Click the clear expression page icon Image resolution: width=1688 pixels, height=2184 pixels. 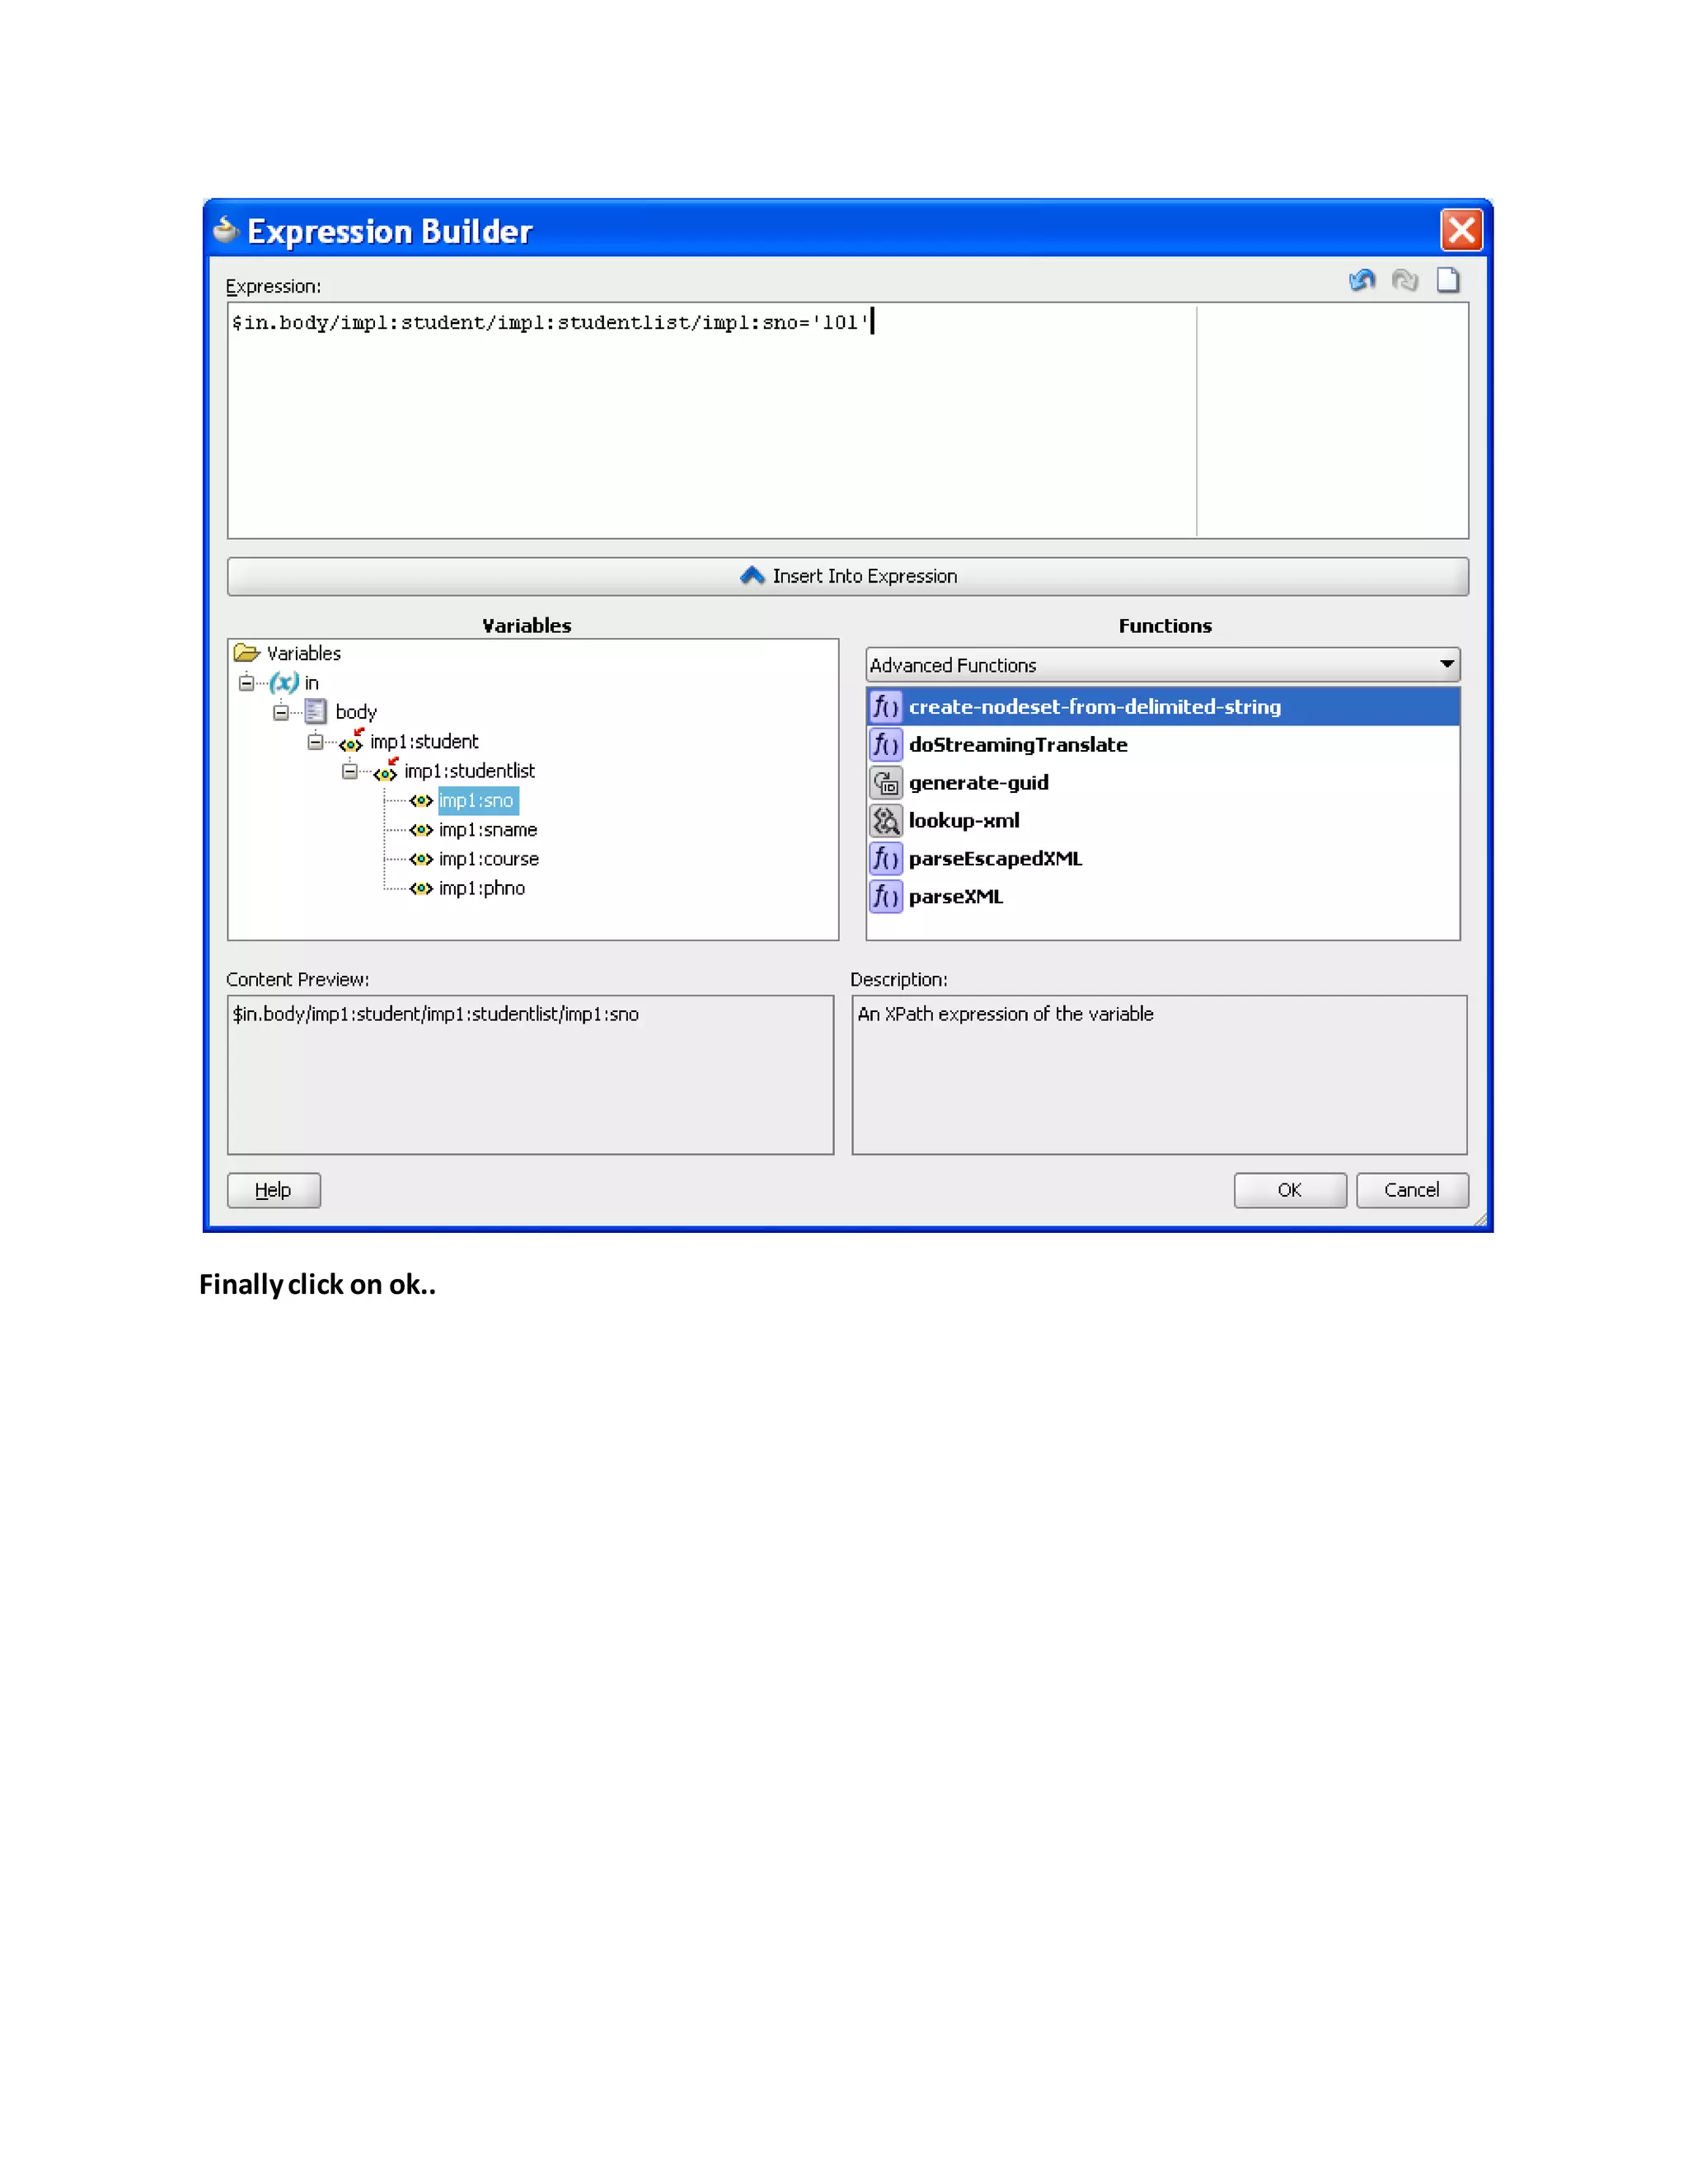coord(1447,281)
